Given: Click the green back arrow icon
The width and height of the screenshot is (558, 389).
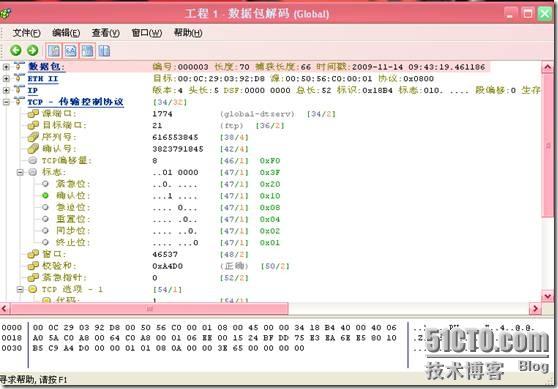Looking at the screenshot, I should (x=16, y=50).
